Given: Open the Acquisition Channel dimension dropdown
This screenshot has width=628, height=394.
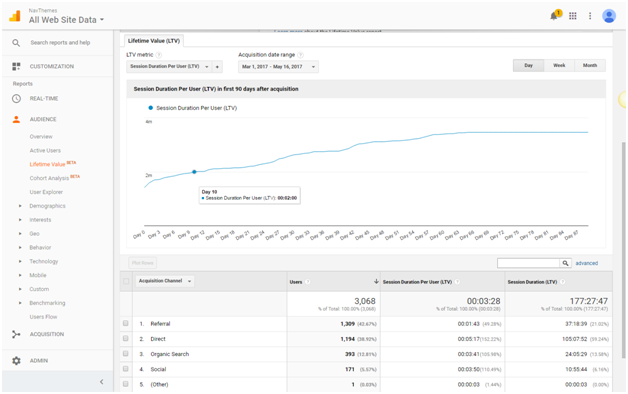Looking at the screenshot, I should [x=165, y=281].
